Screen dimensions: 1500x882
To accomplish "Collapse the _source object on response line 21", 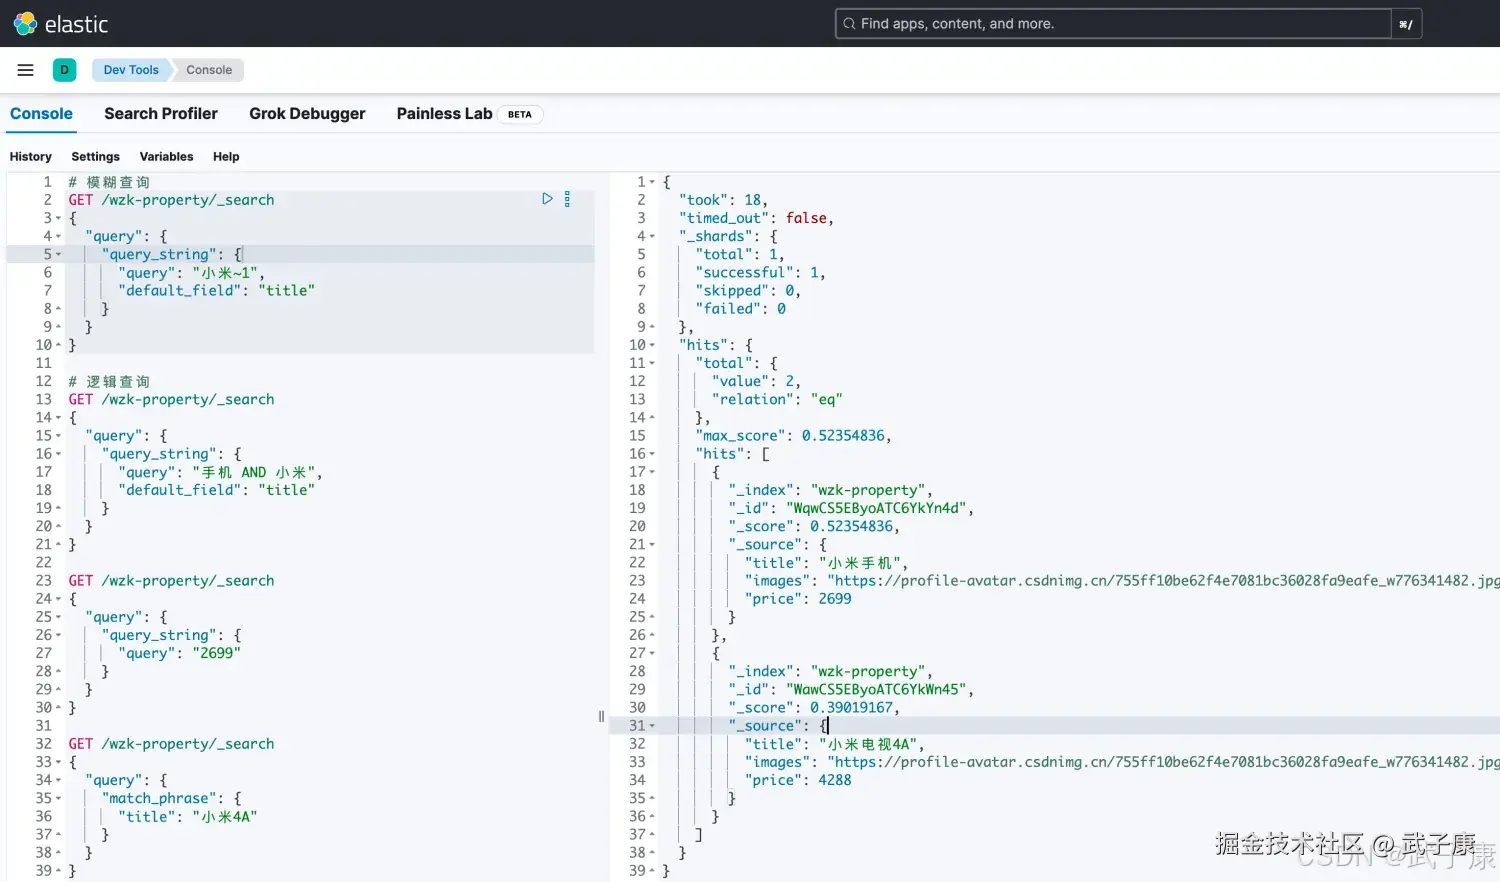I will (650, 544).
